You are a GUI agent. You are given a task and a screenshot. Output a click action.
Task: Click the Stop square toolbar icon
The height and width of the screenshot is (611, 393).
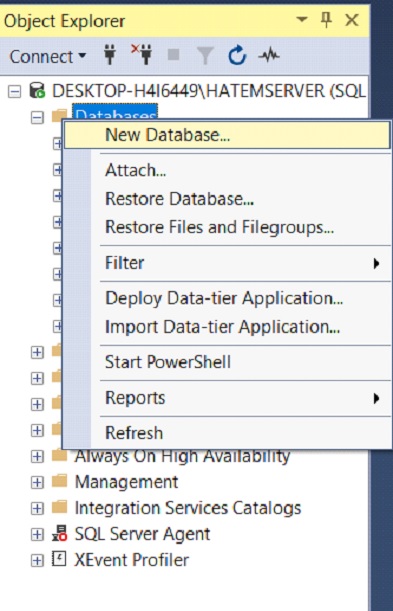click(173, 55)
